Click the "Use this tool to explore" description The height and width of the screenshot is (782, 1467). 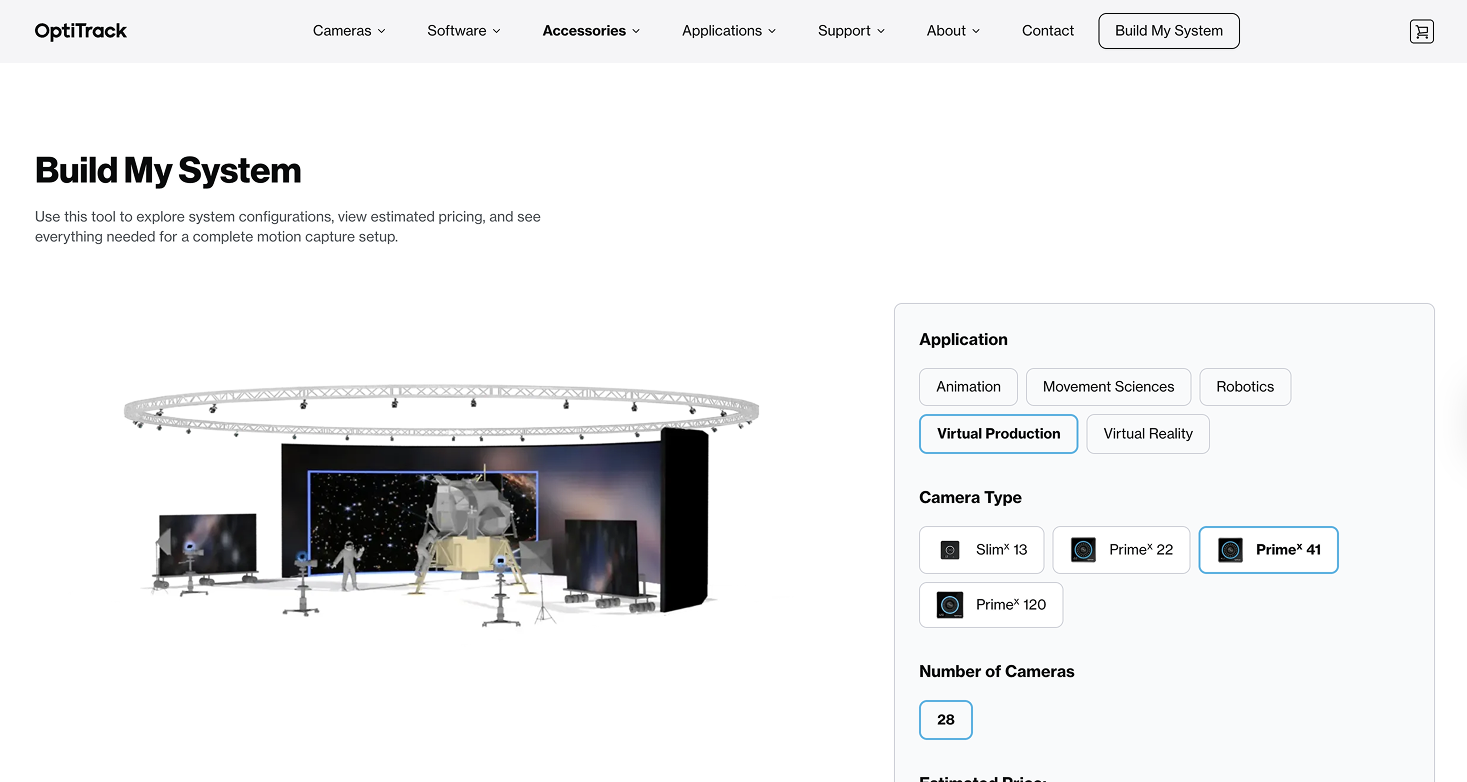pos(288,227)
